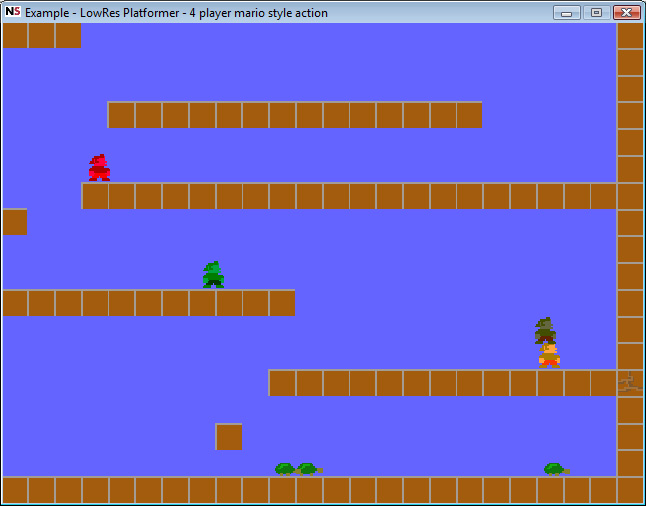Click the rightmost brick of the topmost long platform
The width and height of the screenshot is (646, 506).
pyautogui.click(x=469, y=115)
